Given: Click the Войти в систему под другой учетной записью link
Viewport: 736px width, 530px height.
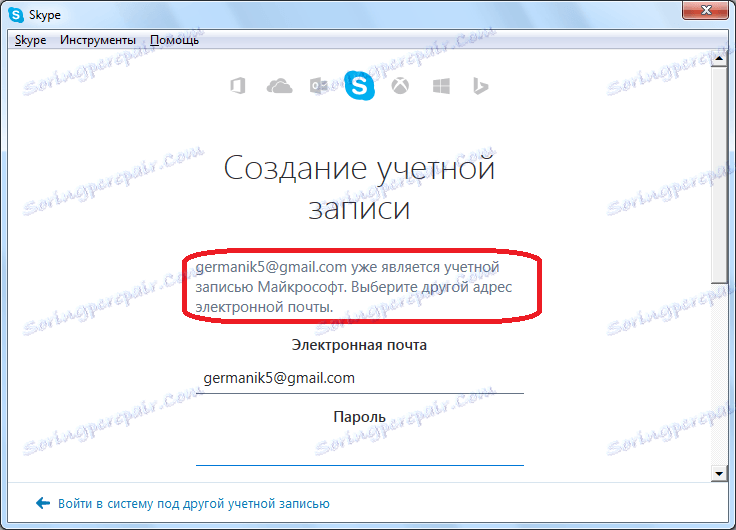Looking at the screenshot, I should click(x=193, y=503).
